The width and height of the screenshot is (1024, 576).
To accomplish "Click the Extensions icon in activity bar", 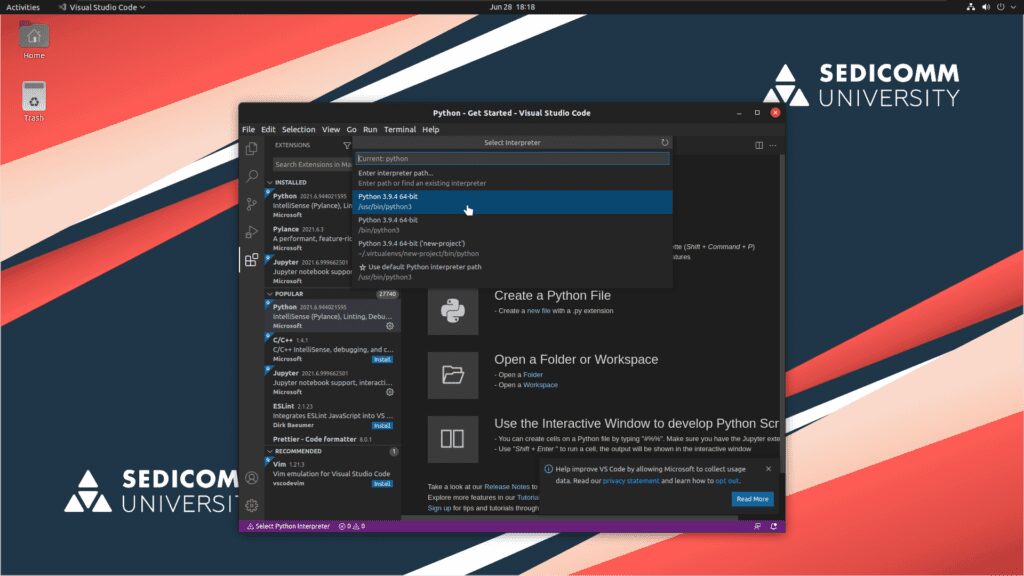I will pyautogui.click(x=252, y=260).
